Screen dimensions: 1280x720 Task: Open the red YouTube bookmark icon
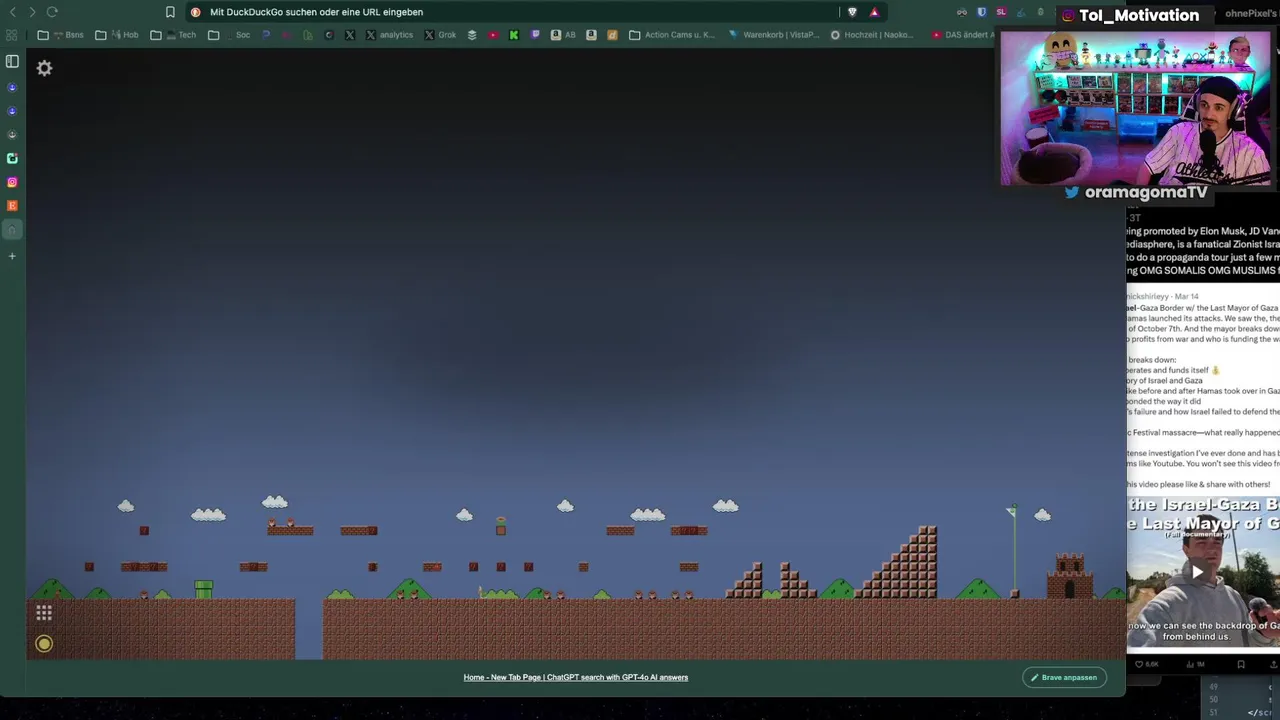pos(493,35)
